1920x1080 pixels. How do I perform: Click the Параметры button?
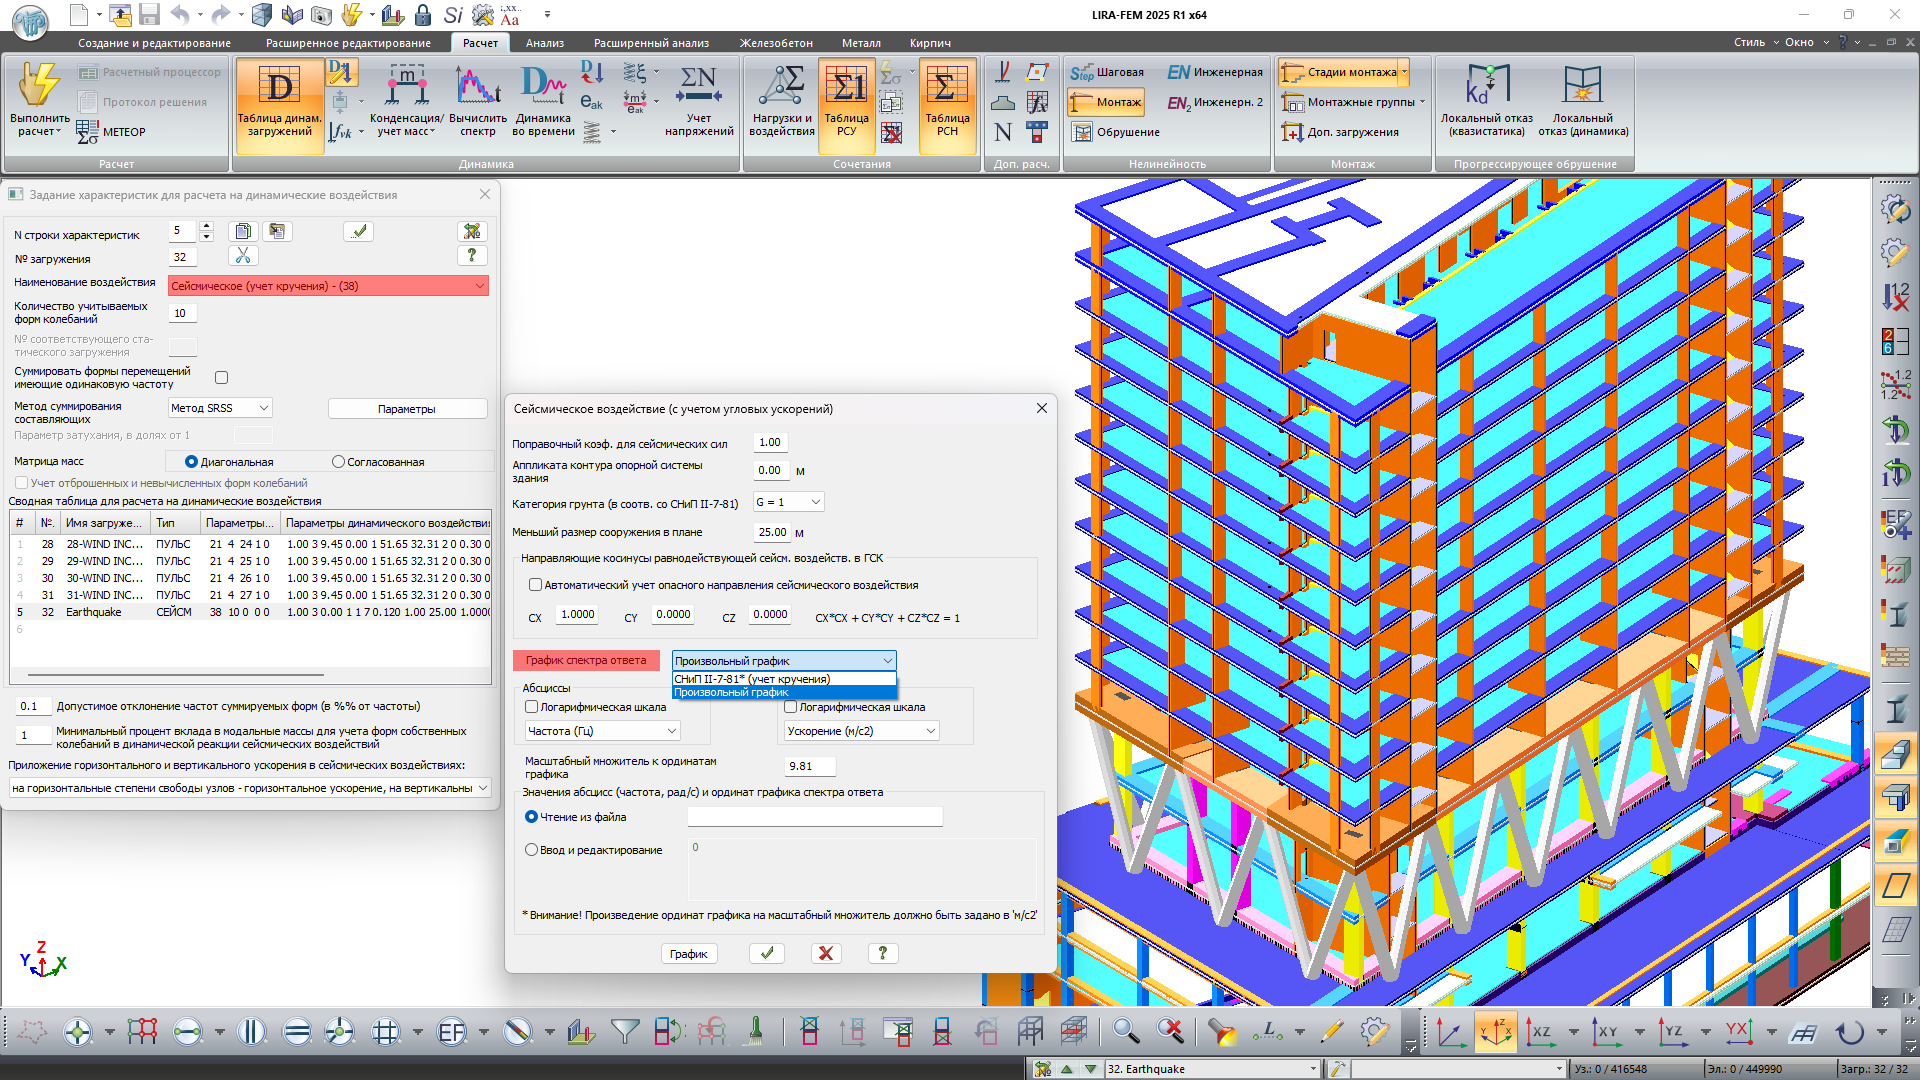(407, 409)
